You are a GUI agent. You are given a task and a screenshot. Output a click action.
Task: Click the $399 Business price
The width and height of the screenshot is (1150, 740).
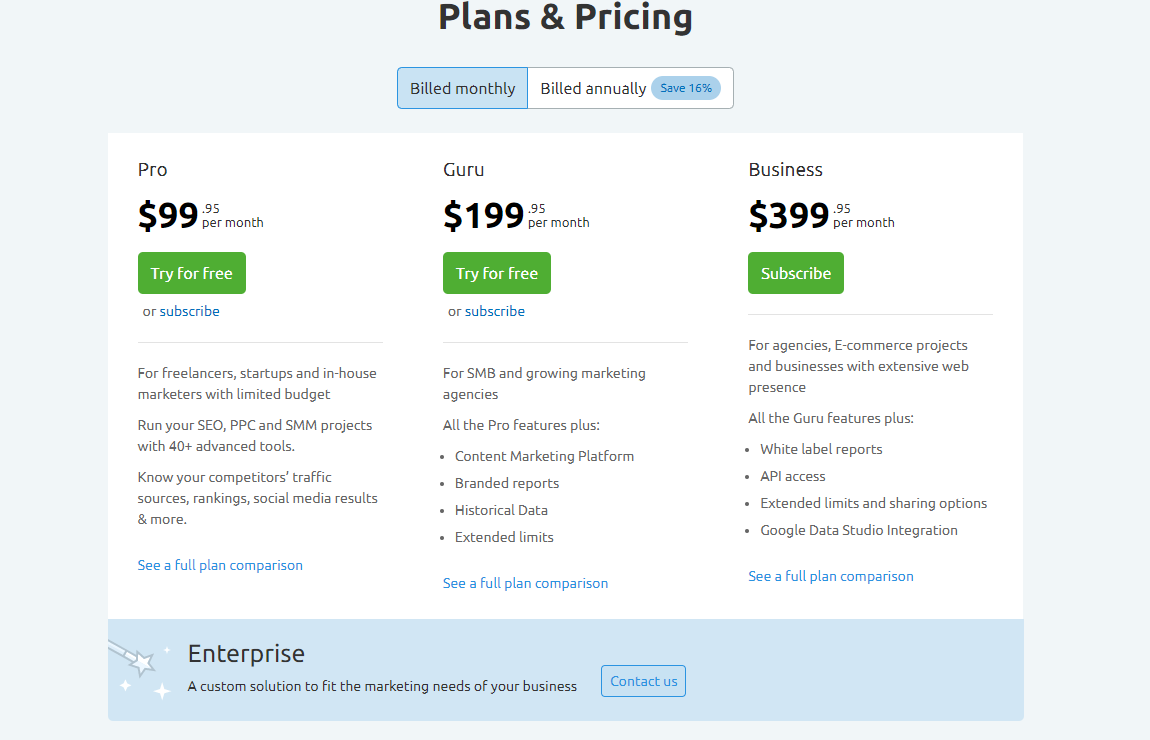(789, 215)
